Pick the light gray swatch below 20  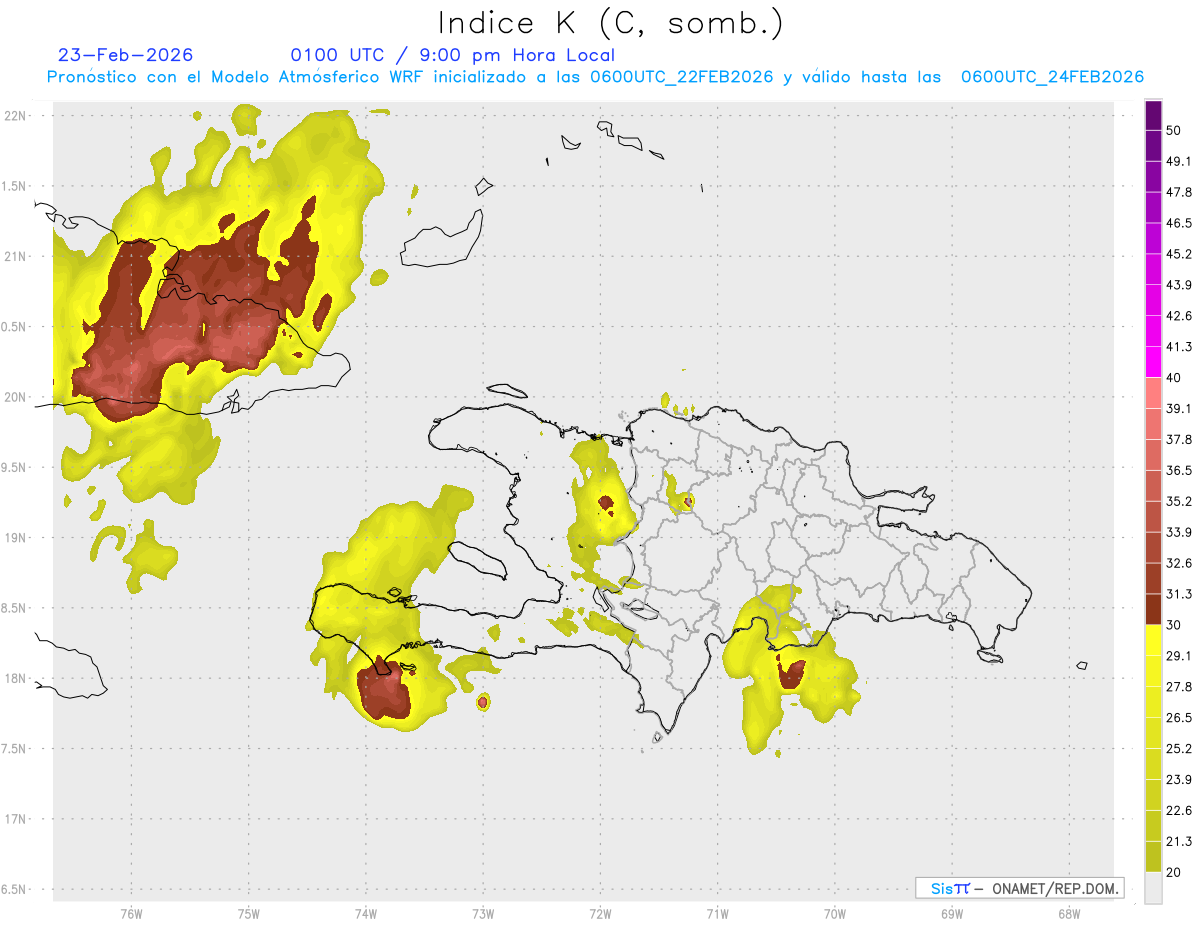pyautogui.click(x=1153, y=888)
